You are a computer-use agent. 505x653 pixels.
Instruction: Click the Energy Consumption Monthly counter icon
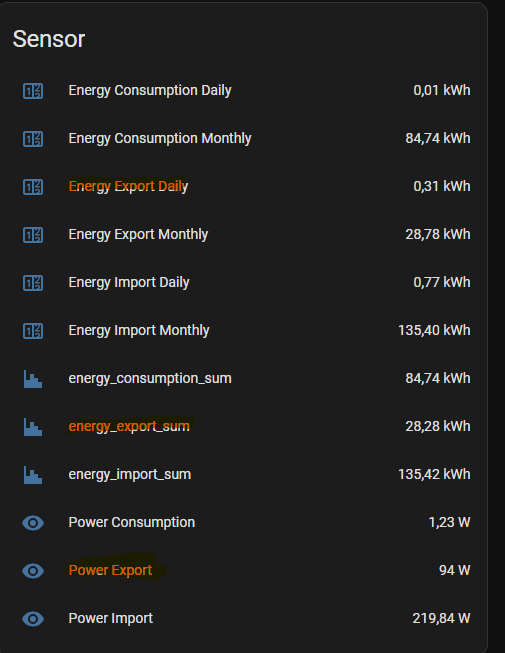(x=33, y=139)
